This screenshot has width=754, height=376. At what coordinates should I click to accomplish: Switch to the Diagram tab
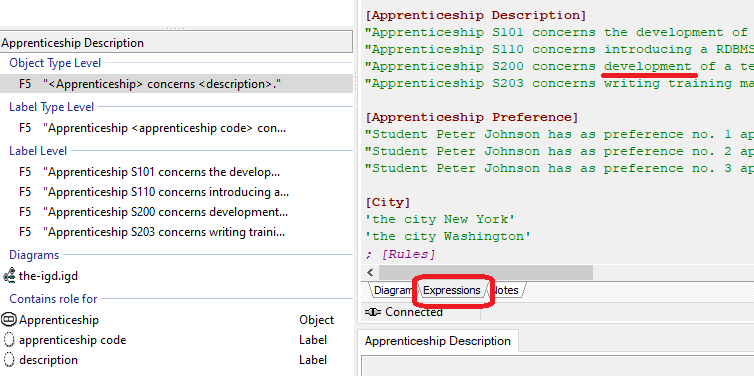pos(393,290)
